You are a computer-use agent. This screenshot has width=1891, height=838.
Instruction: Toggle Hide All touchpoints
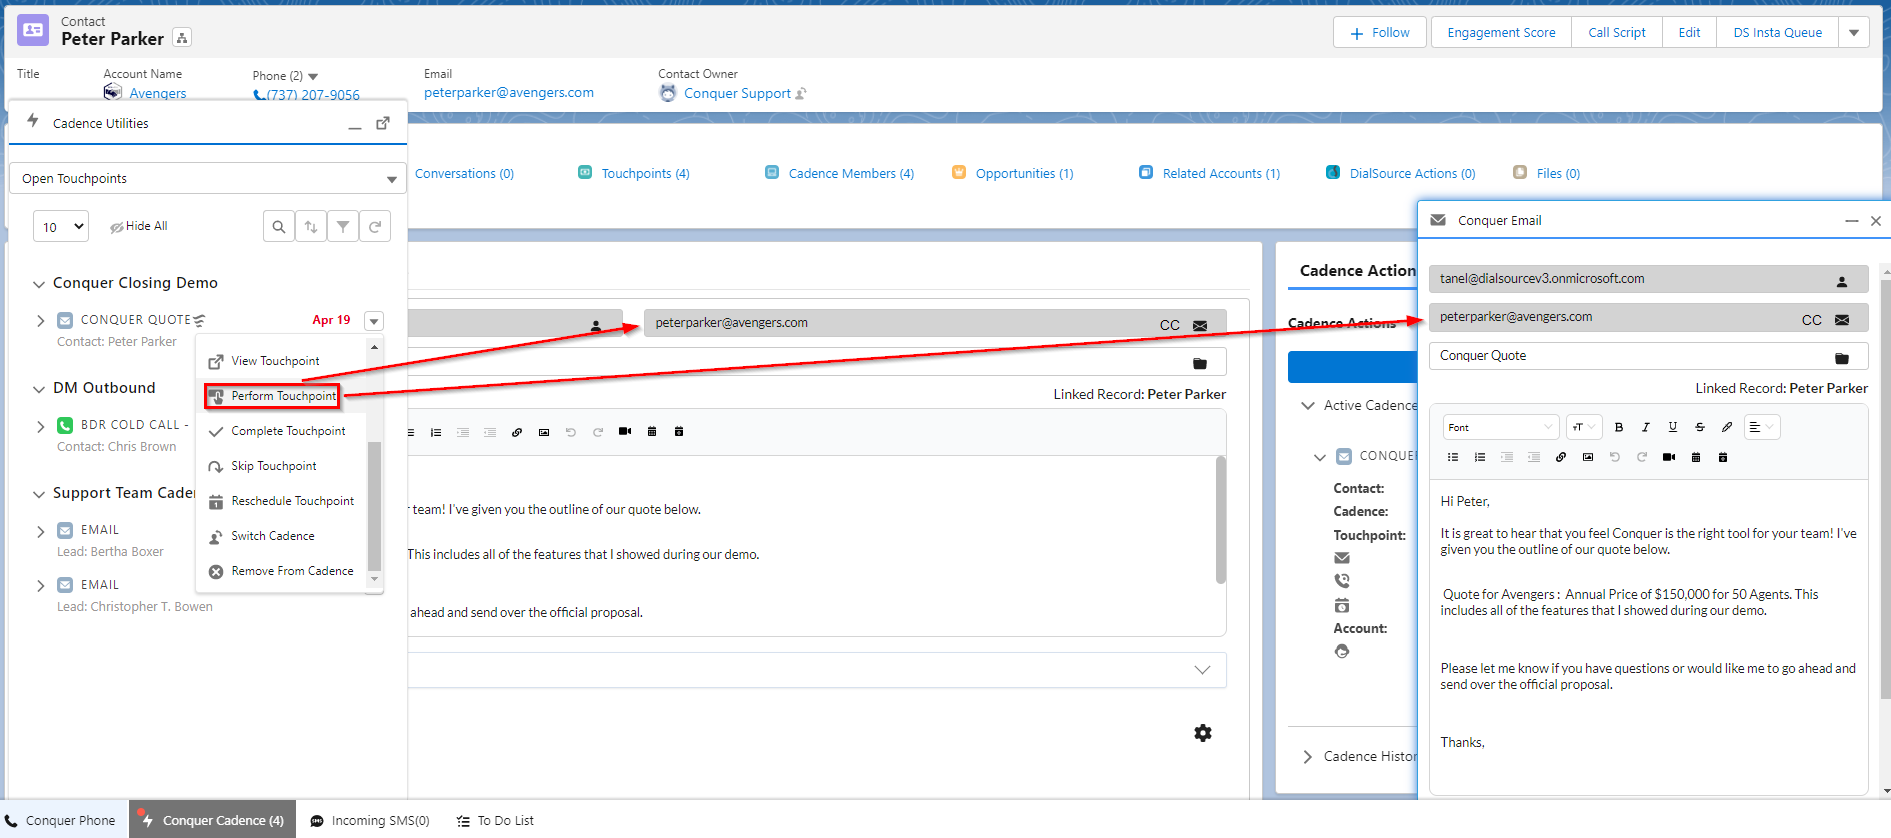coord(139,227)
